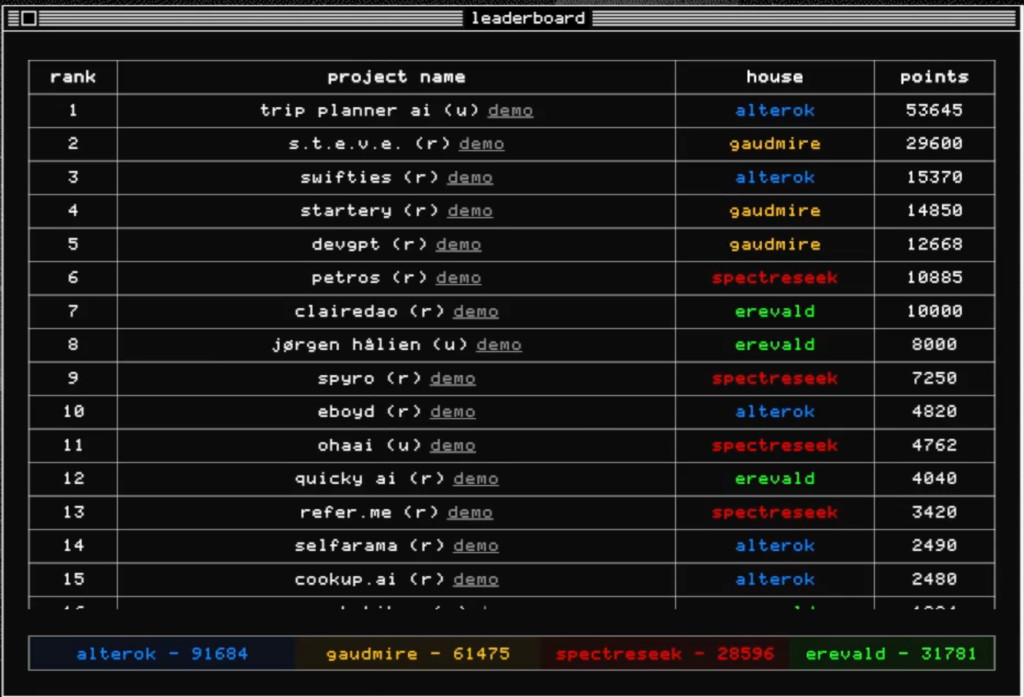The width and height of the screenshot is (1024, 697).
Task: Click gaudmire house in s.t.e.v.e. row
Action: tap(775, 144)
